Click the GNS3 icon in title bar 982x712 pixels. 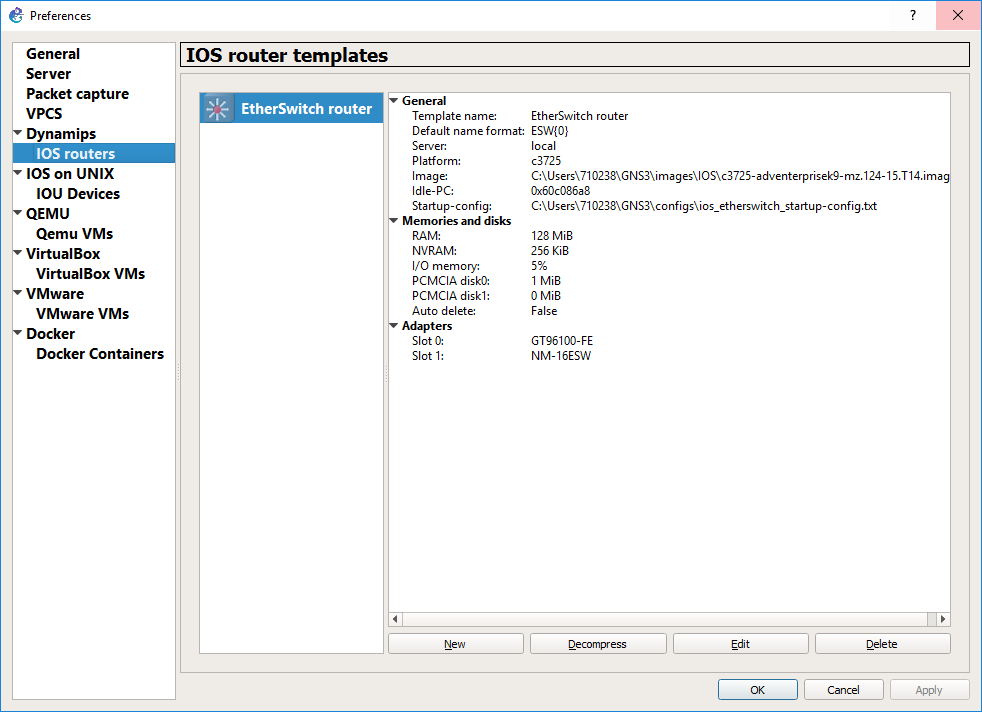tap(16, 15)
